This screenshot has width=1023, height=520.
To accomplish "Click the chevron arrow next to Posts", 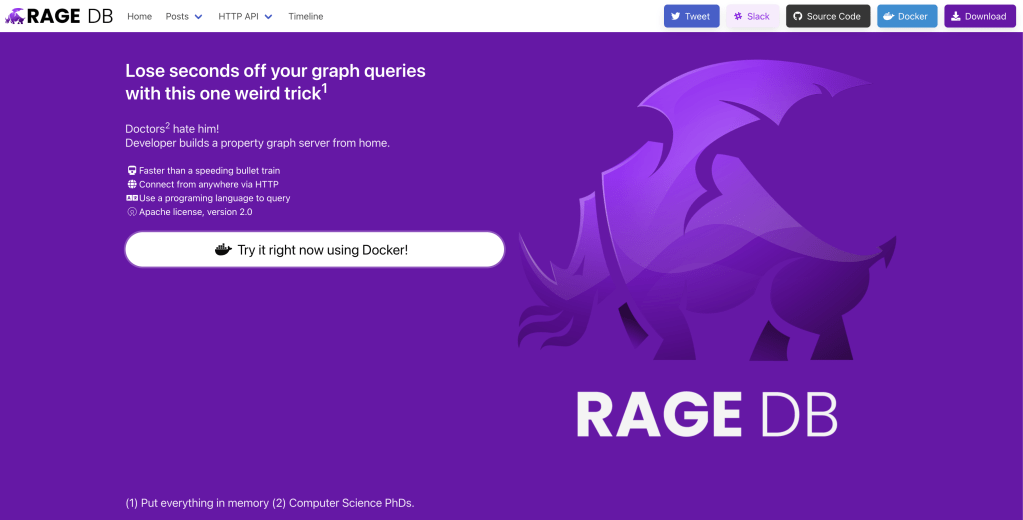I will click(198, 17).
